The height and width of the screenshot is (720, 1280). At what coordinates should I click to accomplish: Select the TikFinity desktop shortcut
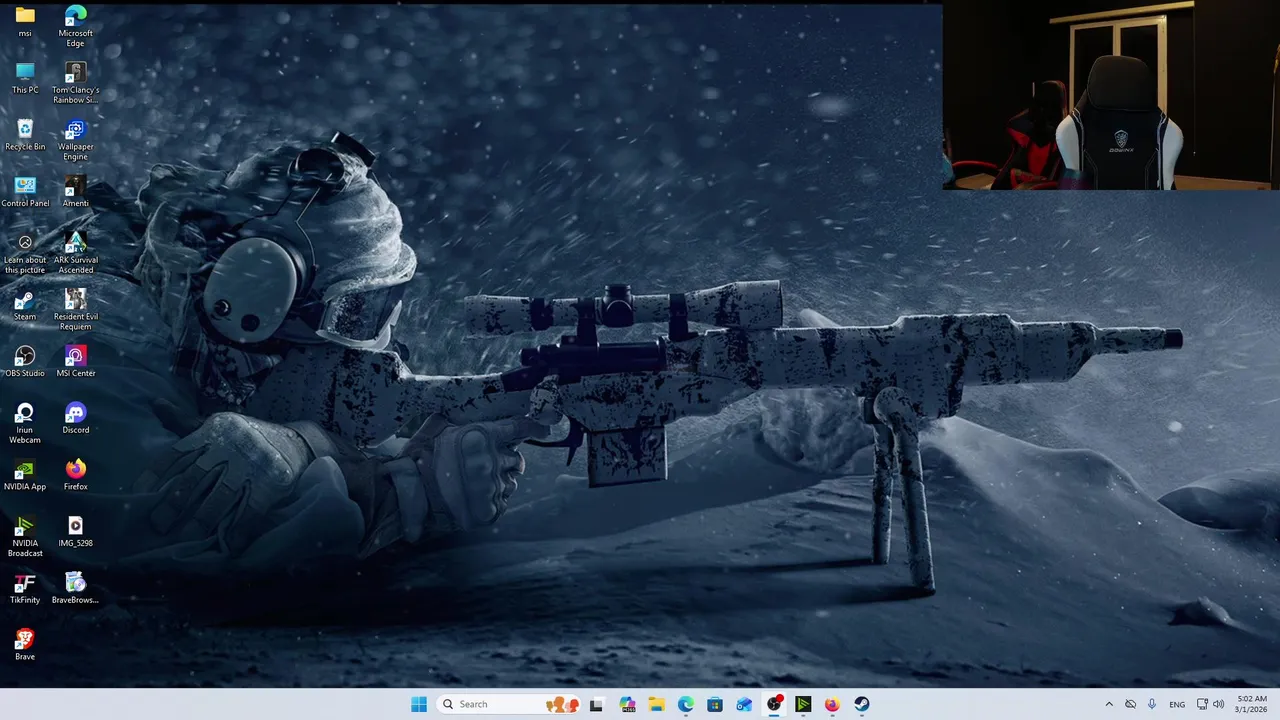point(25,589)
